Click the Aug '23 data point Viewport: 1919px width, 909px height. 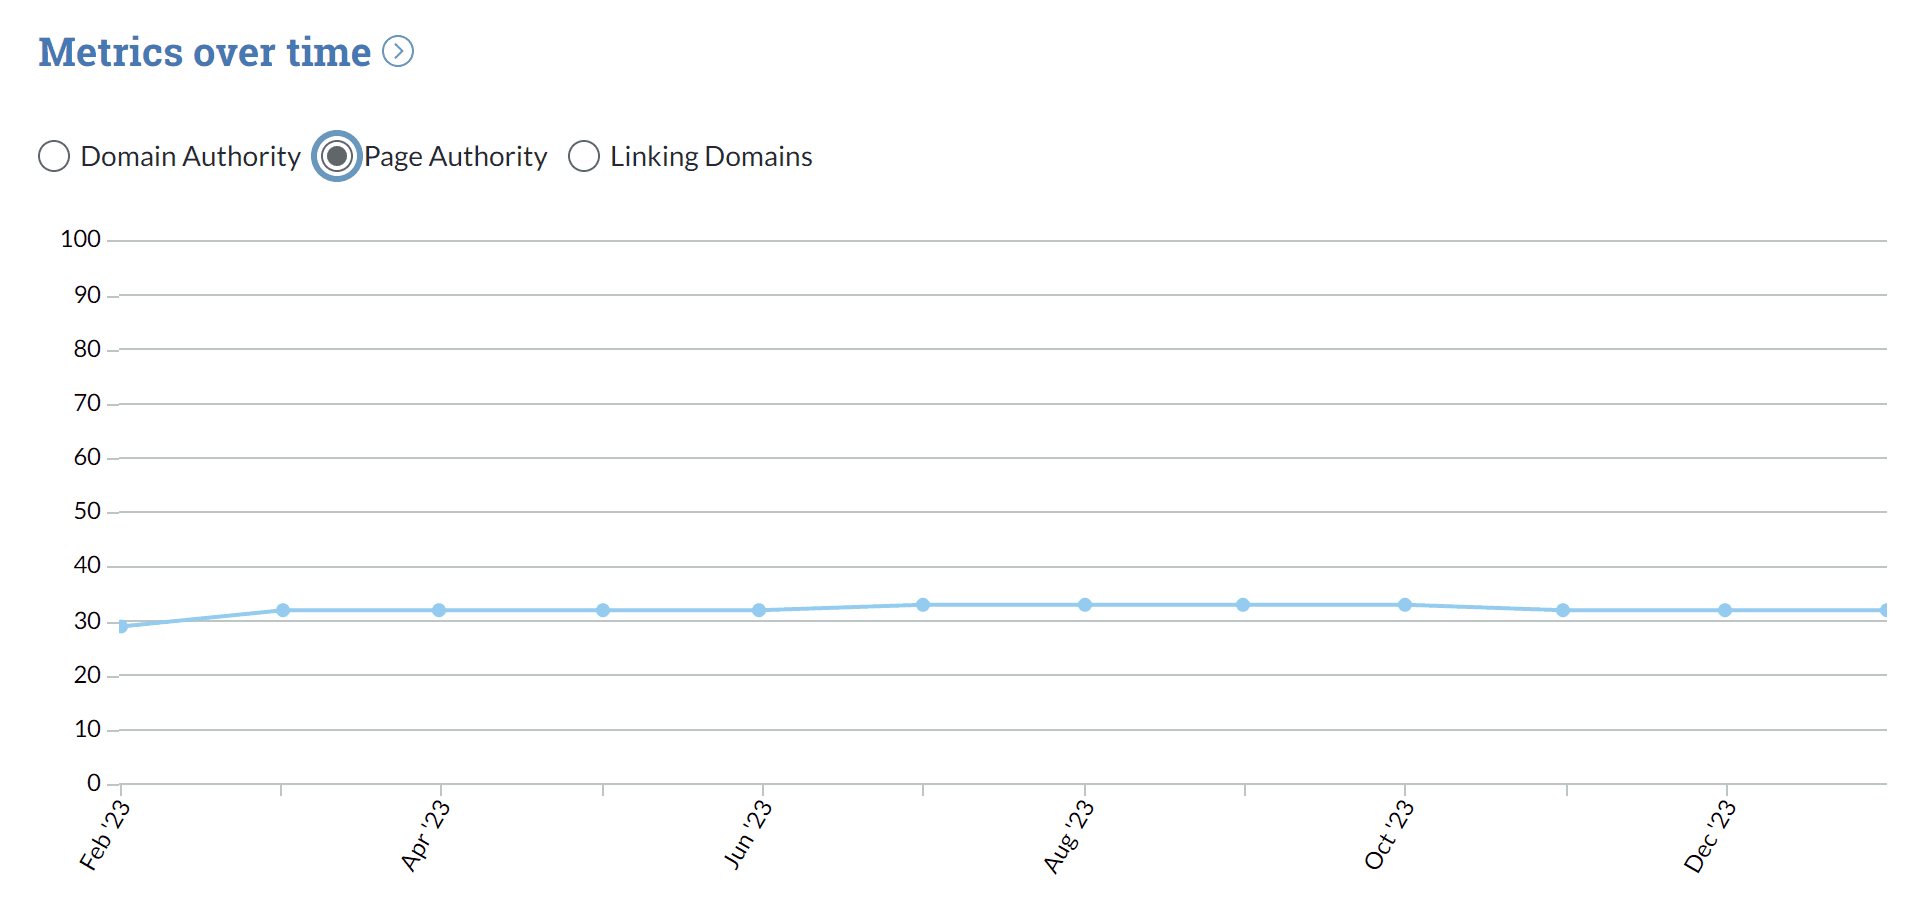click(x=1085, y=605)
